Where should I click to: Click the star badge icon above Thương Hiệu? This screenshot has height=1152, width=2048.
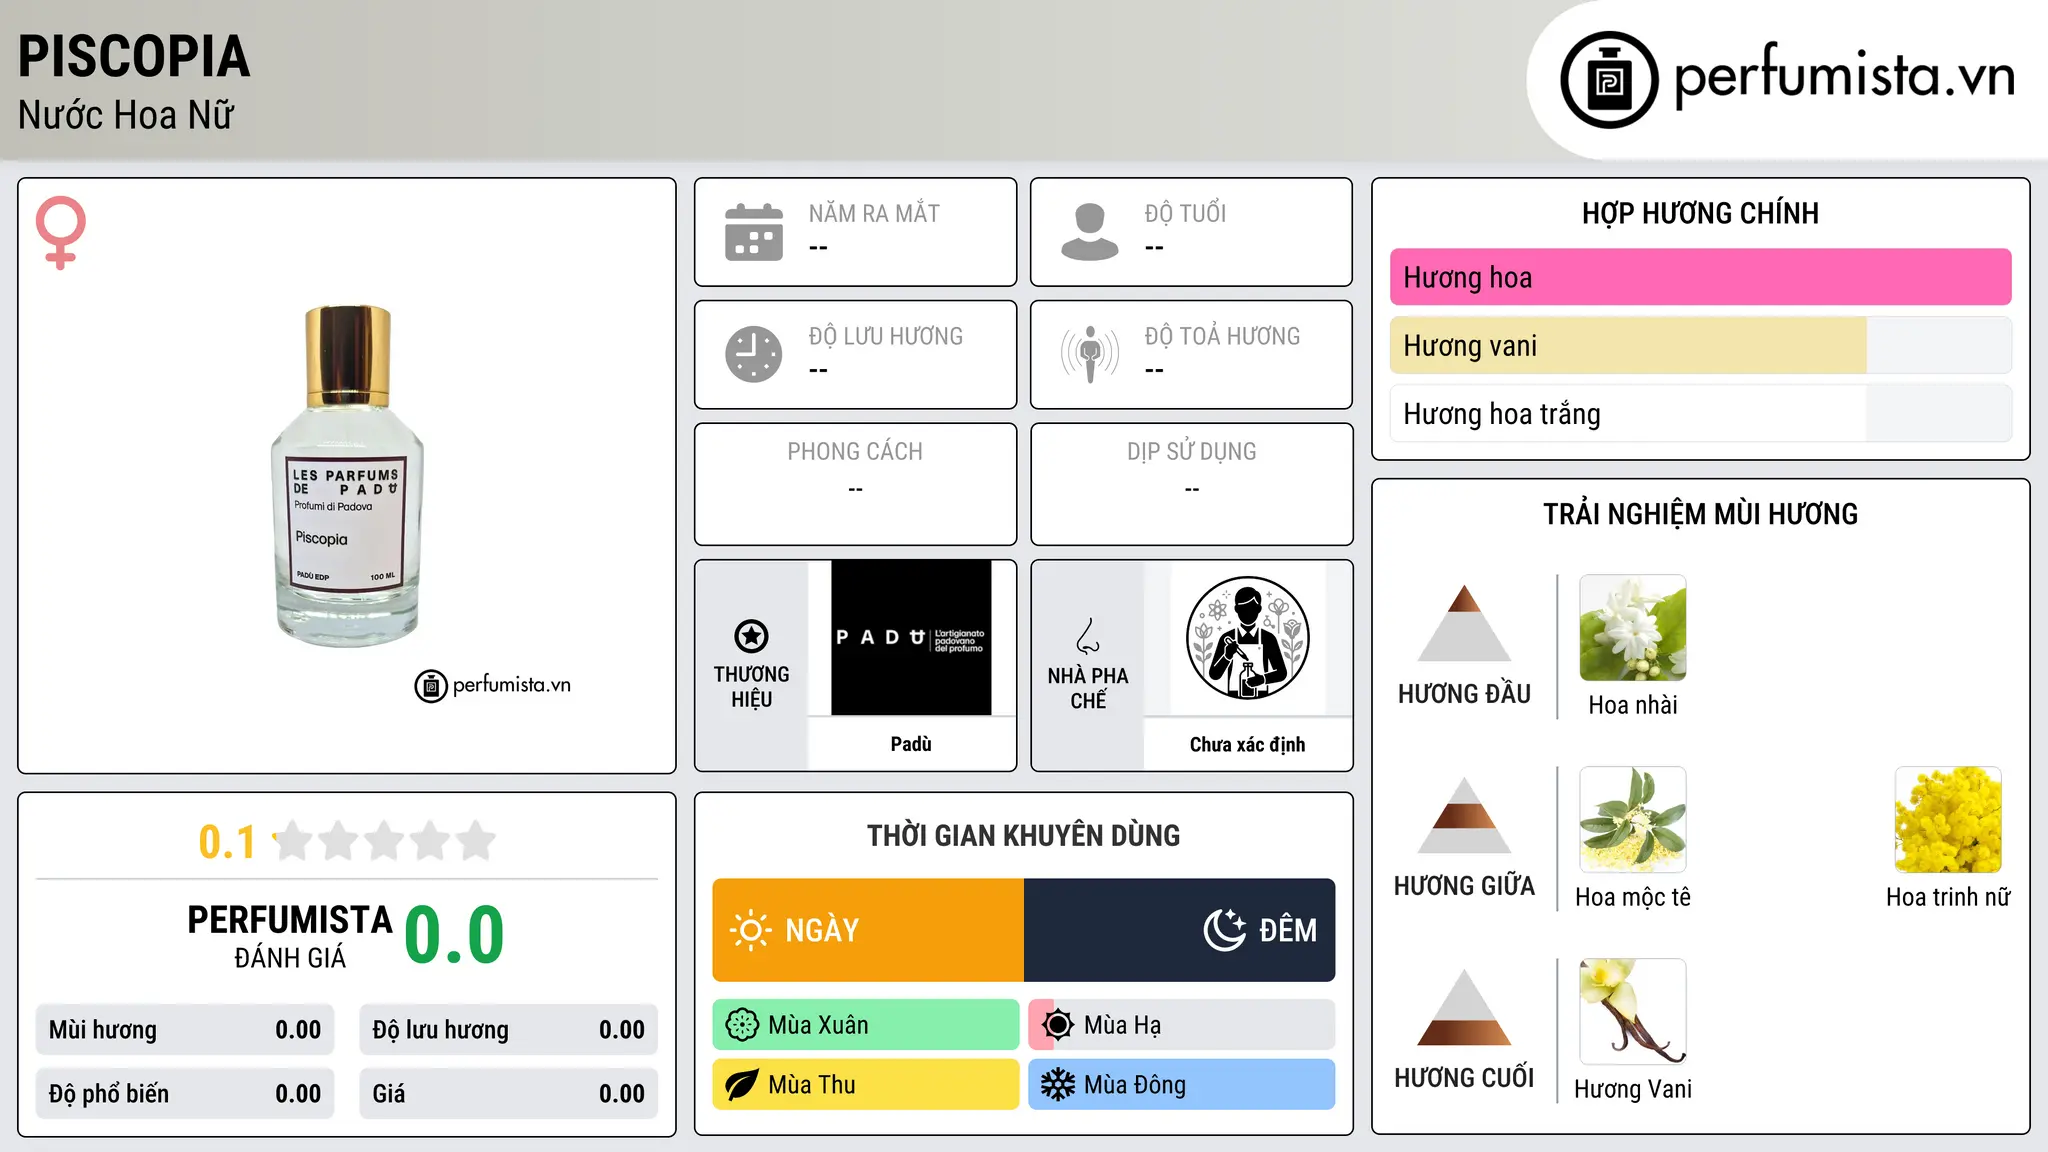pyautogui.click(x=751, y=636)
